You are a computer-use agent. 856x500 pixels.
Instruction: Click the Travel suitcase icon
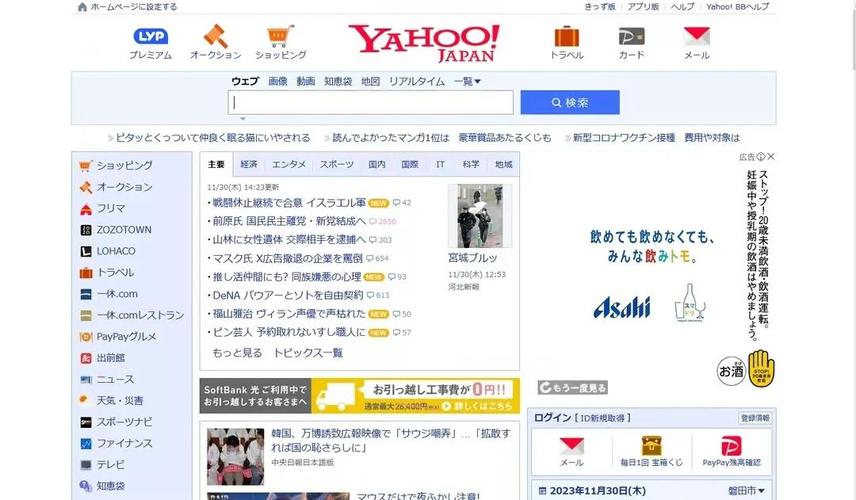(x=566, y=37)
